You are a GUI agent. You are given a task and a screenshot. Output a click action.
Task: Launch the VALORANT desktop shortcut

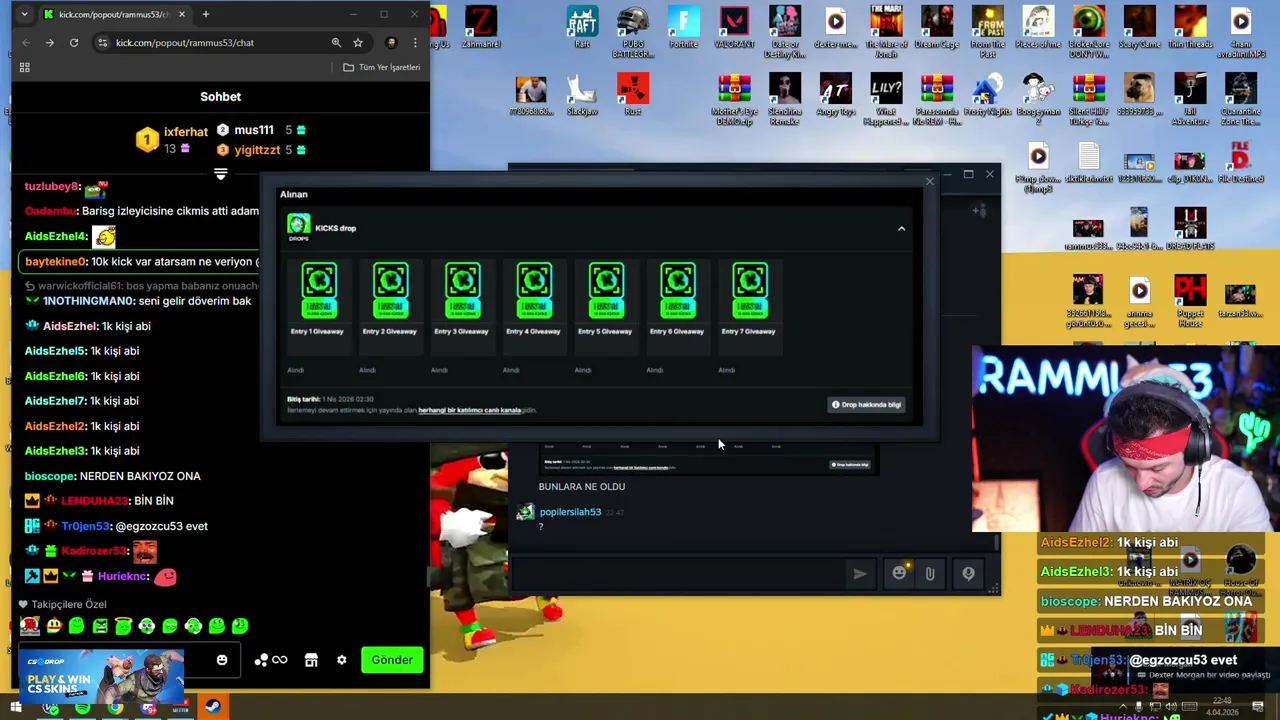734,27
